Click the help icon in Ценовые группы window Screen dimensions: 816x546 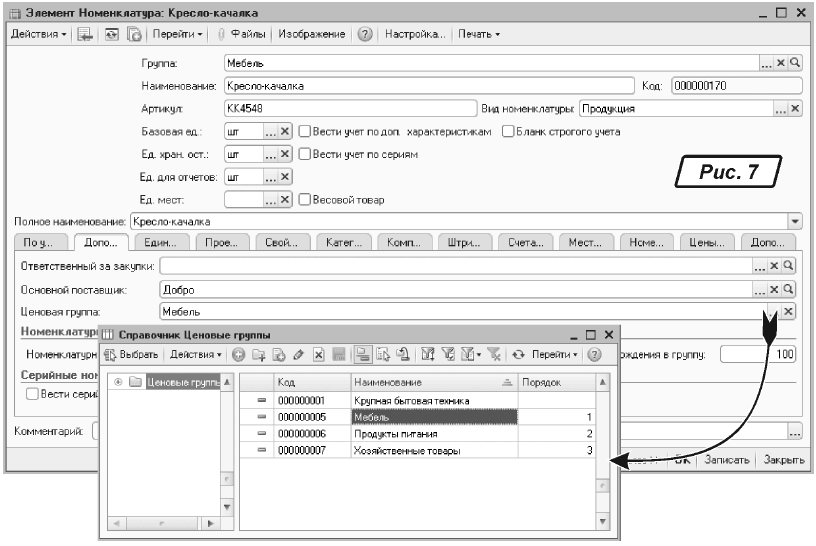(594, 355)
